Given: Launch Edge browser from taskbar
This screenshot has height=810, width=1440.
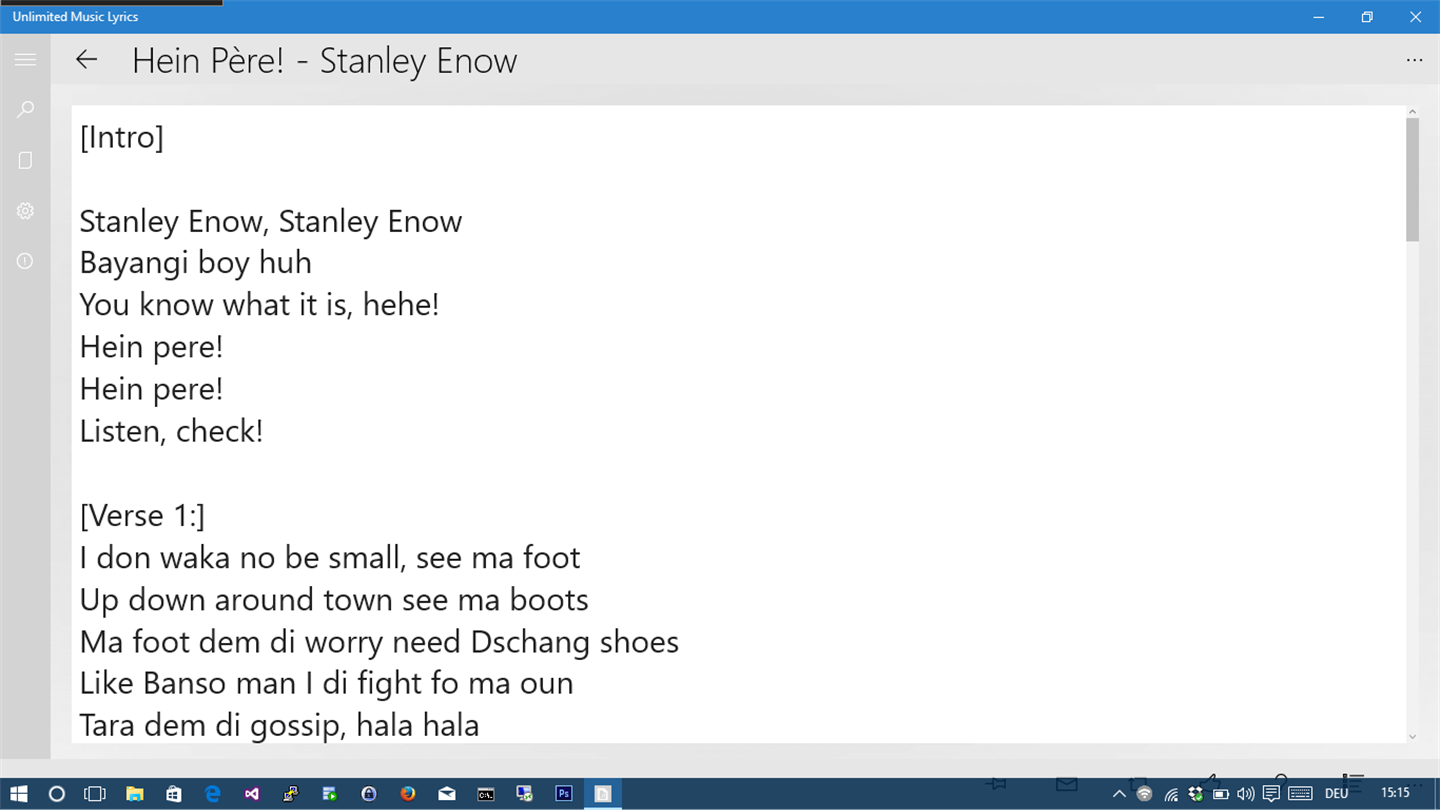Looking at the screenshot, I should click(212, 794).
